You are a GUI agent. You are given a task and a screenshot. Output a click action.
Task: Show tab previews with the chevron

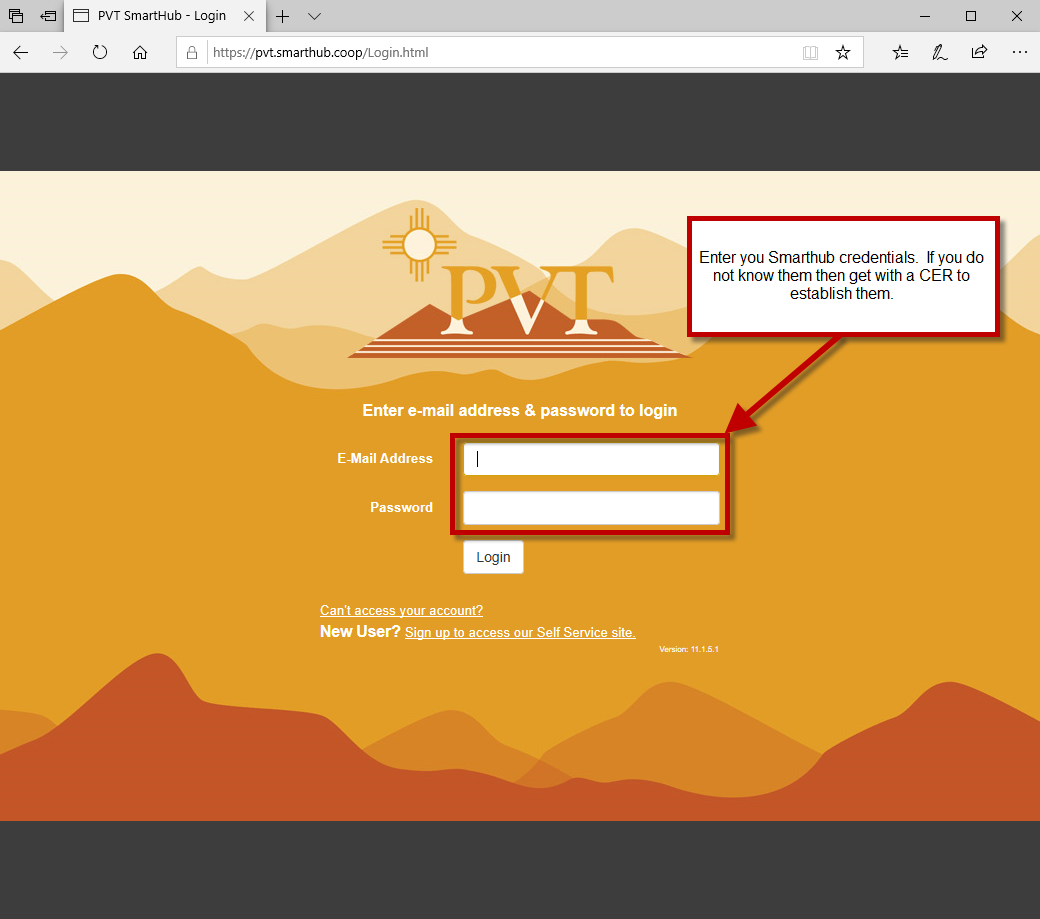pyautogui.click(x=314, y=16)
